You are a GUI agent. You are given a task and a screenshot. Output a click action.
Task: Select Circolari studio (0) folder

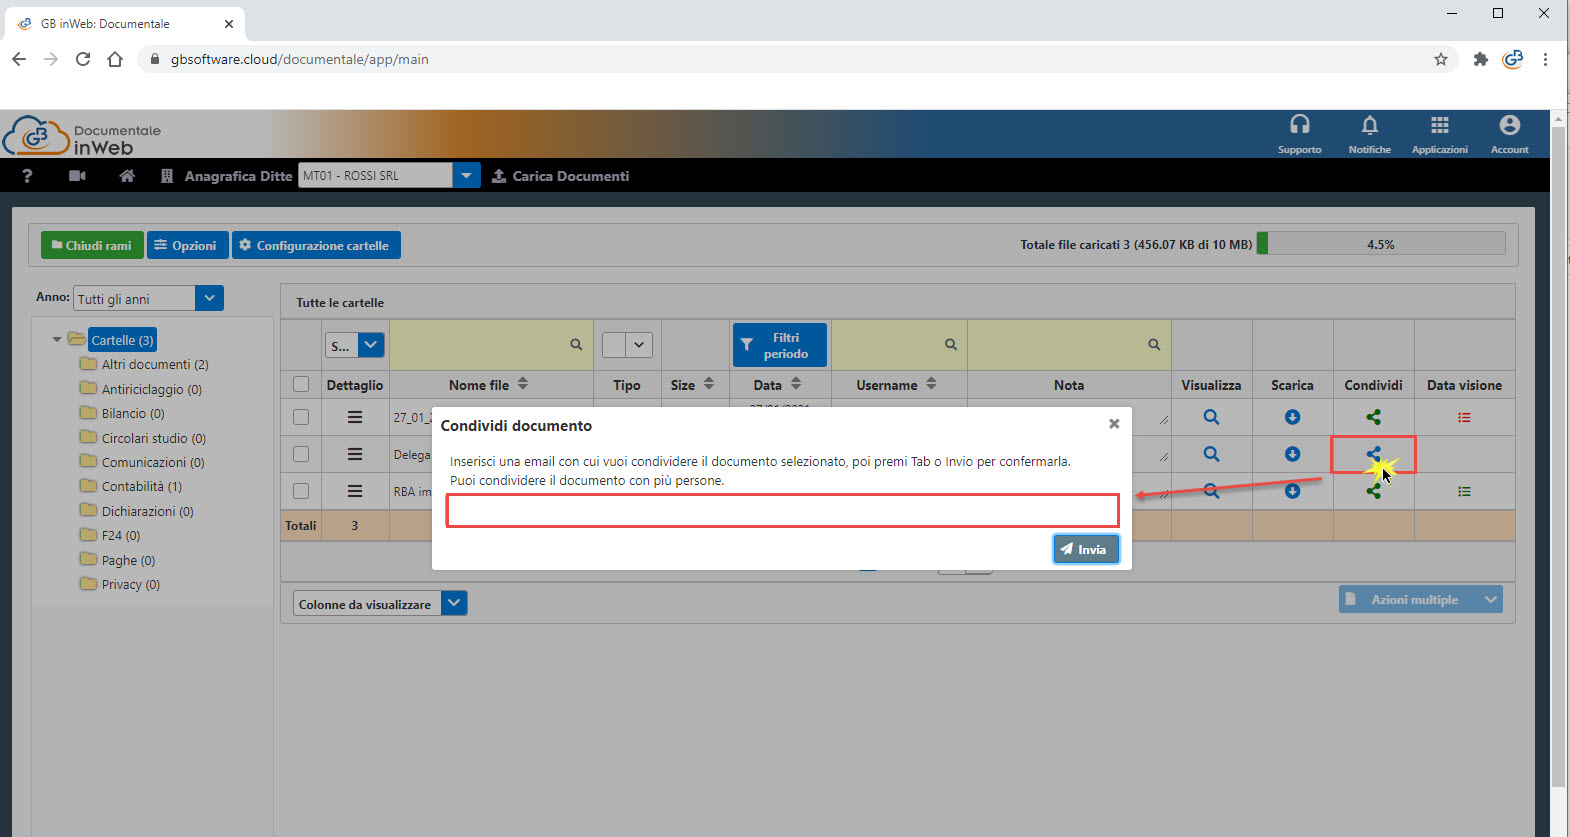pyautogui.click(x=153, y=438)
